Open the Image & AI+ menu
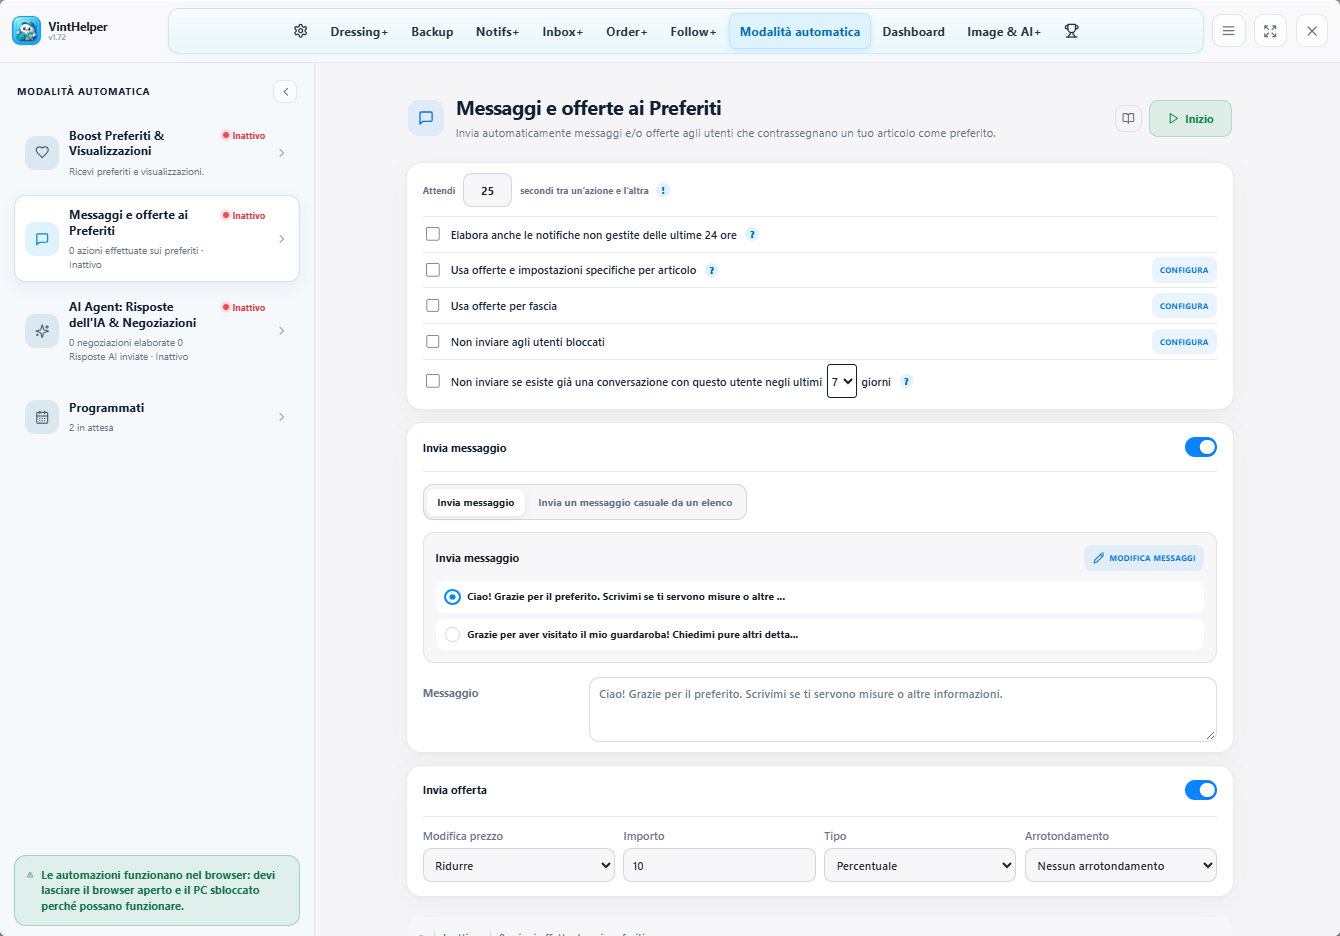 1004,32
